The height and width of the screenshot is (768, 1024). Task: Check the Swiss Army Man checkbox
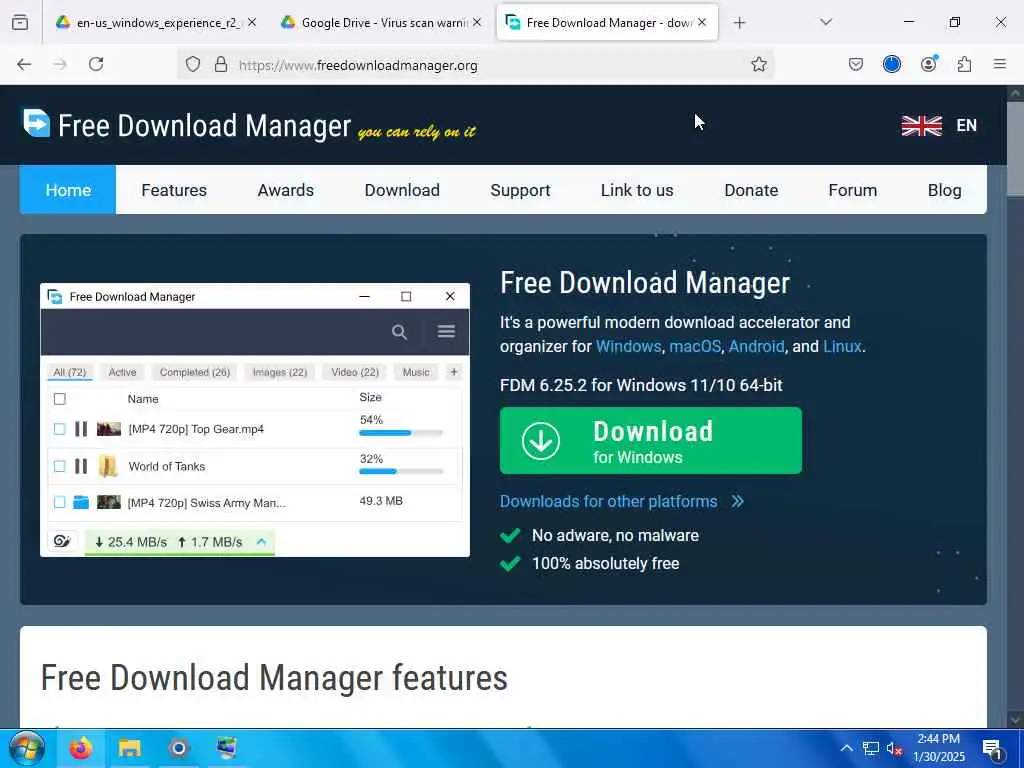[x=59, y=502]
